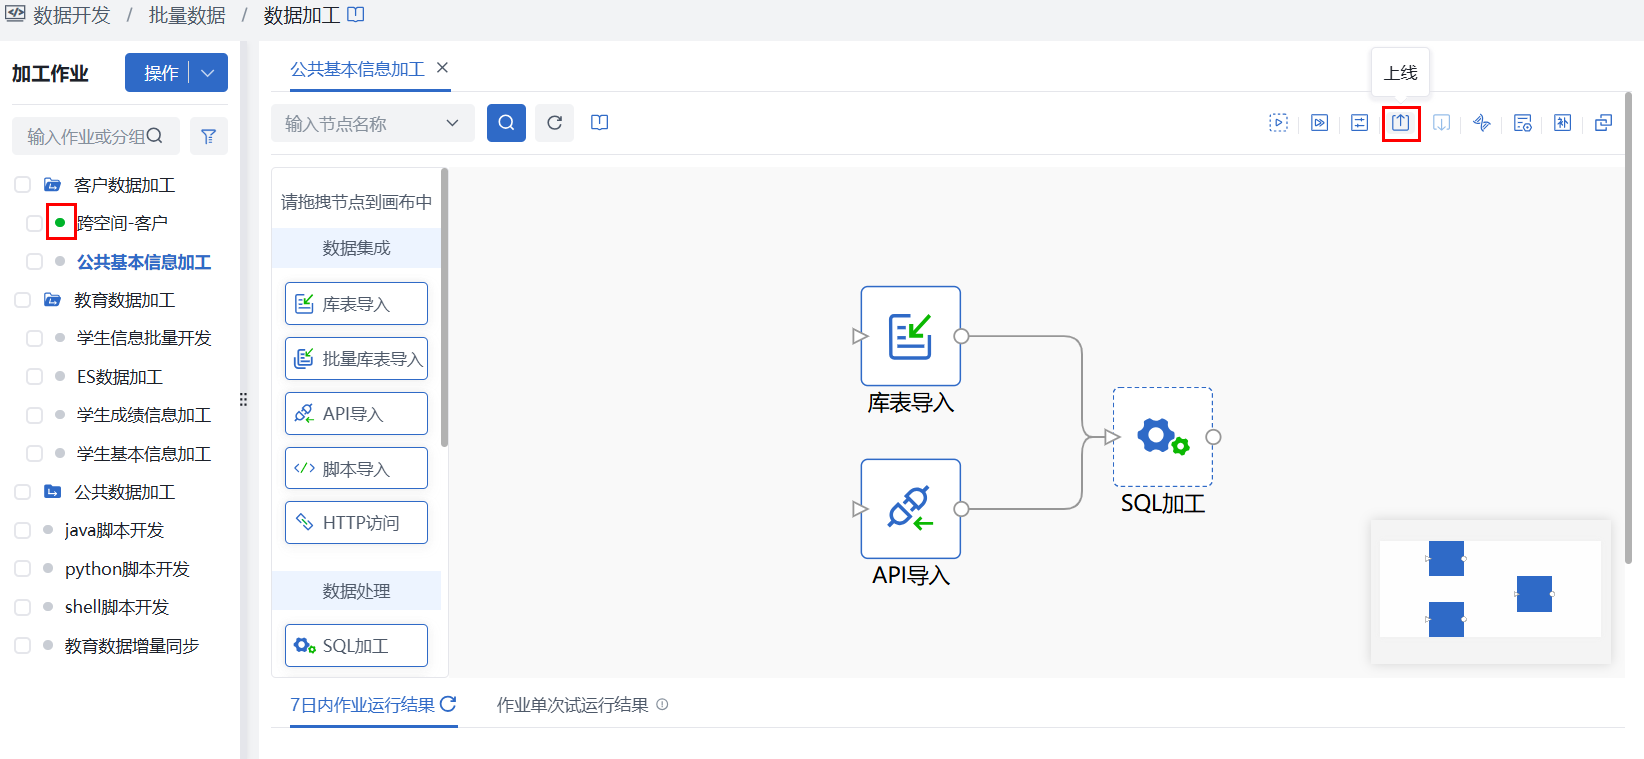Screen dimensions: 1644x759
Task: Open the 7日内作业运行结果 tab
Action: point(363,705)
